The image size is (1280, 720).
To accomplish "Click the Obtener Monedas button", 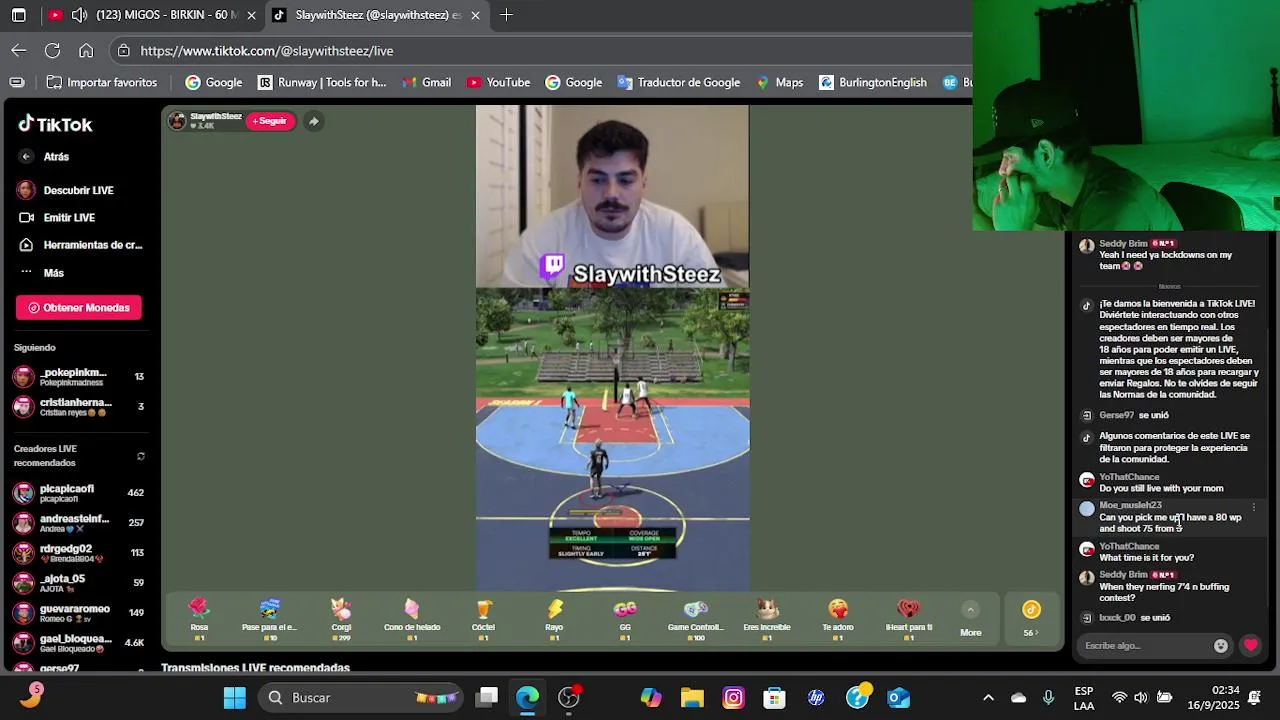I will (x=79, y=308).
